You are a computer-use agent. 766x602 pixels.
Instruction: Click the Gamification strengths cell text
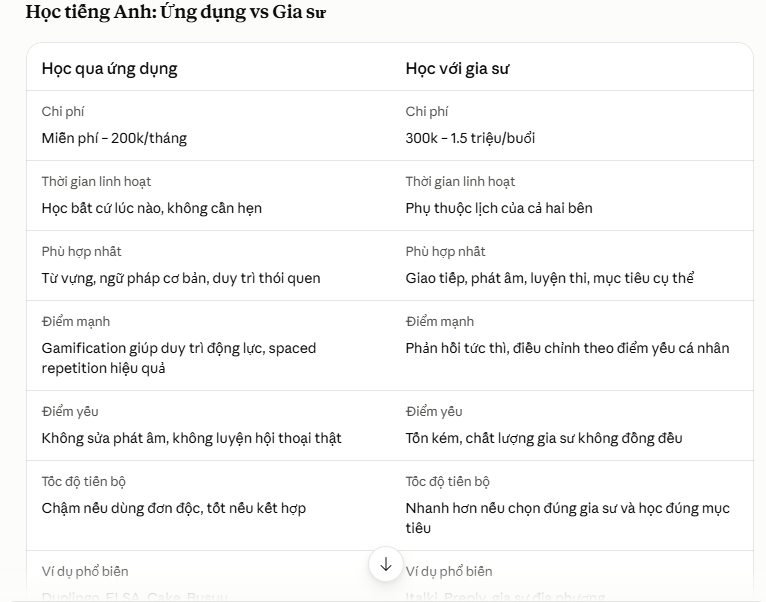click(179, 358)
